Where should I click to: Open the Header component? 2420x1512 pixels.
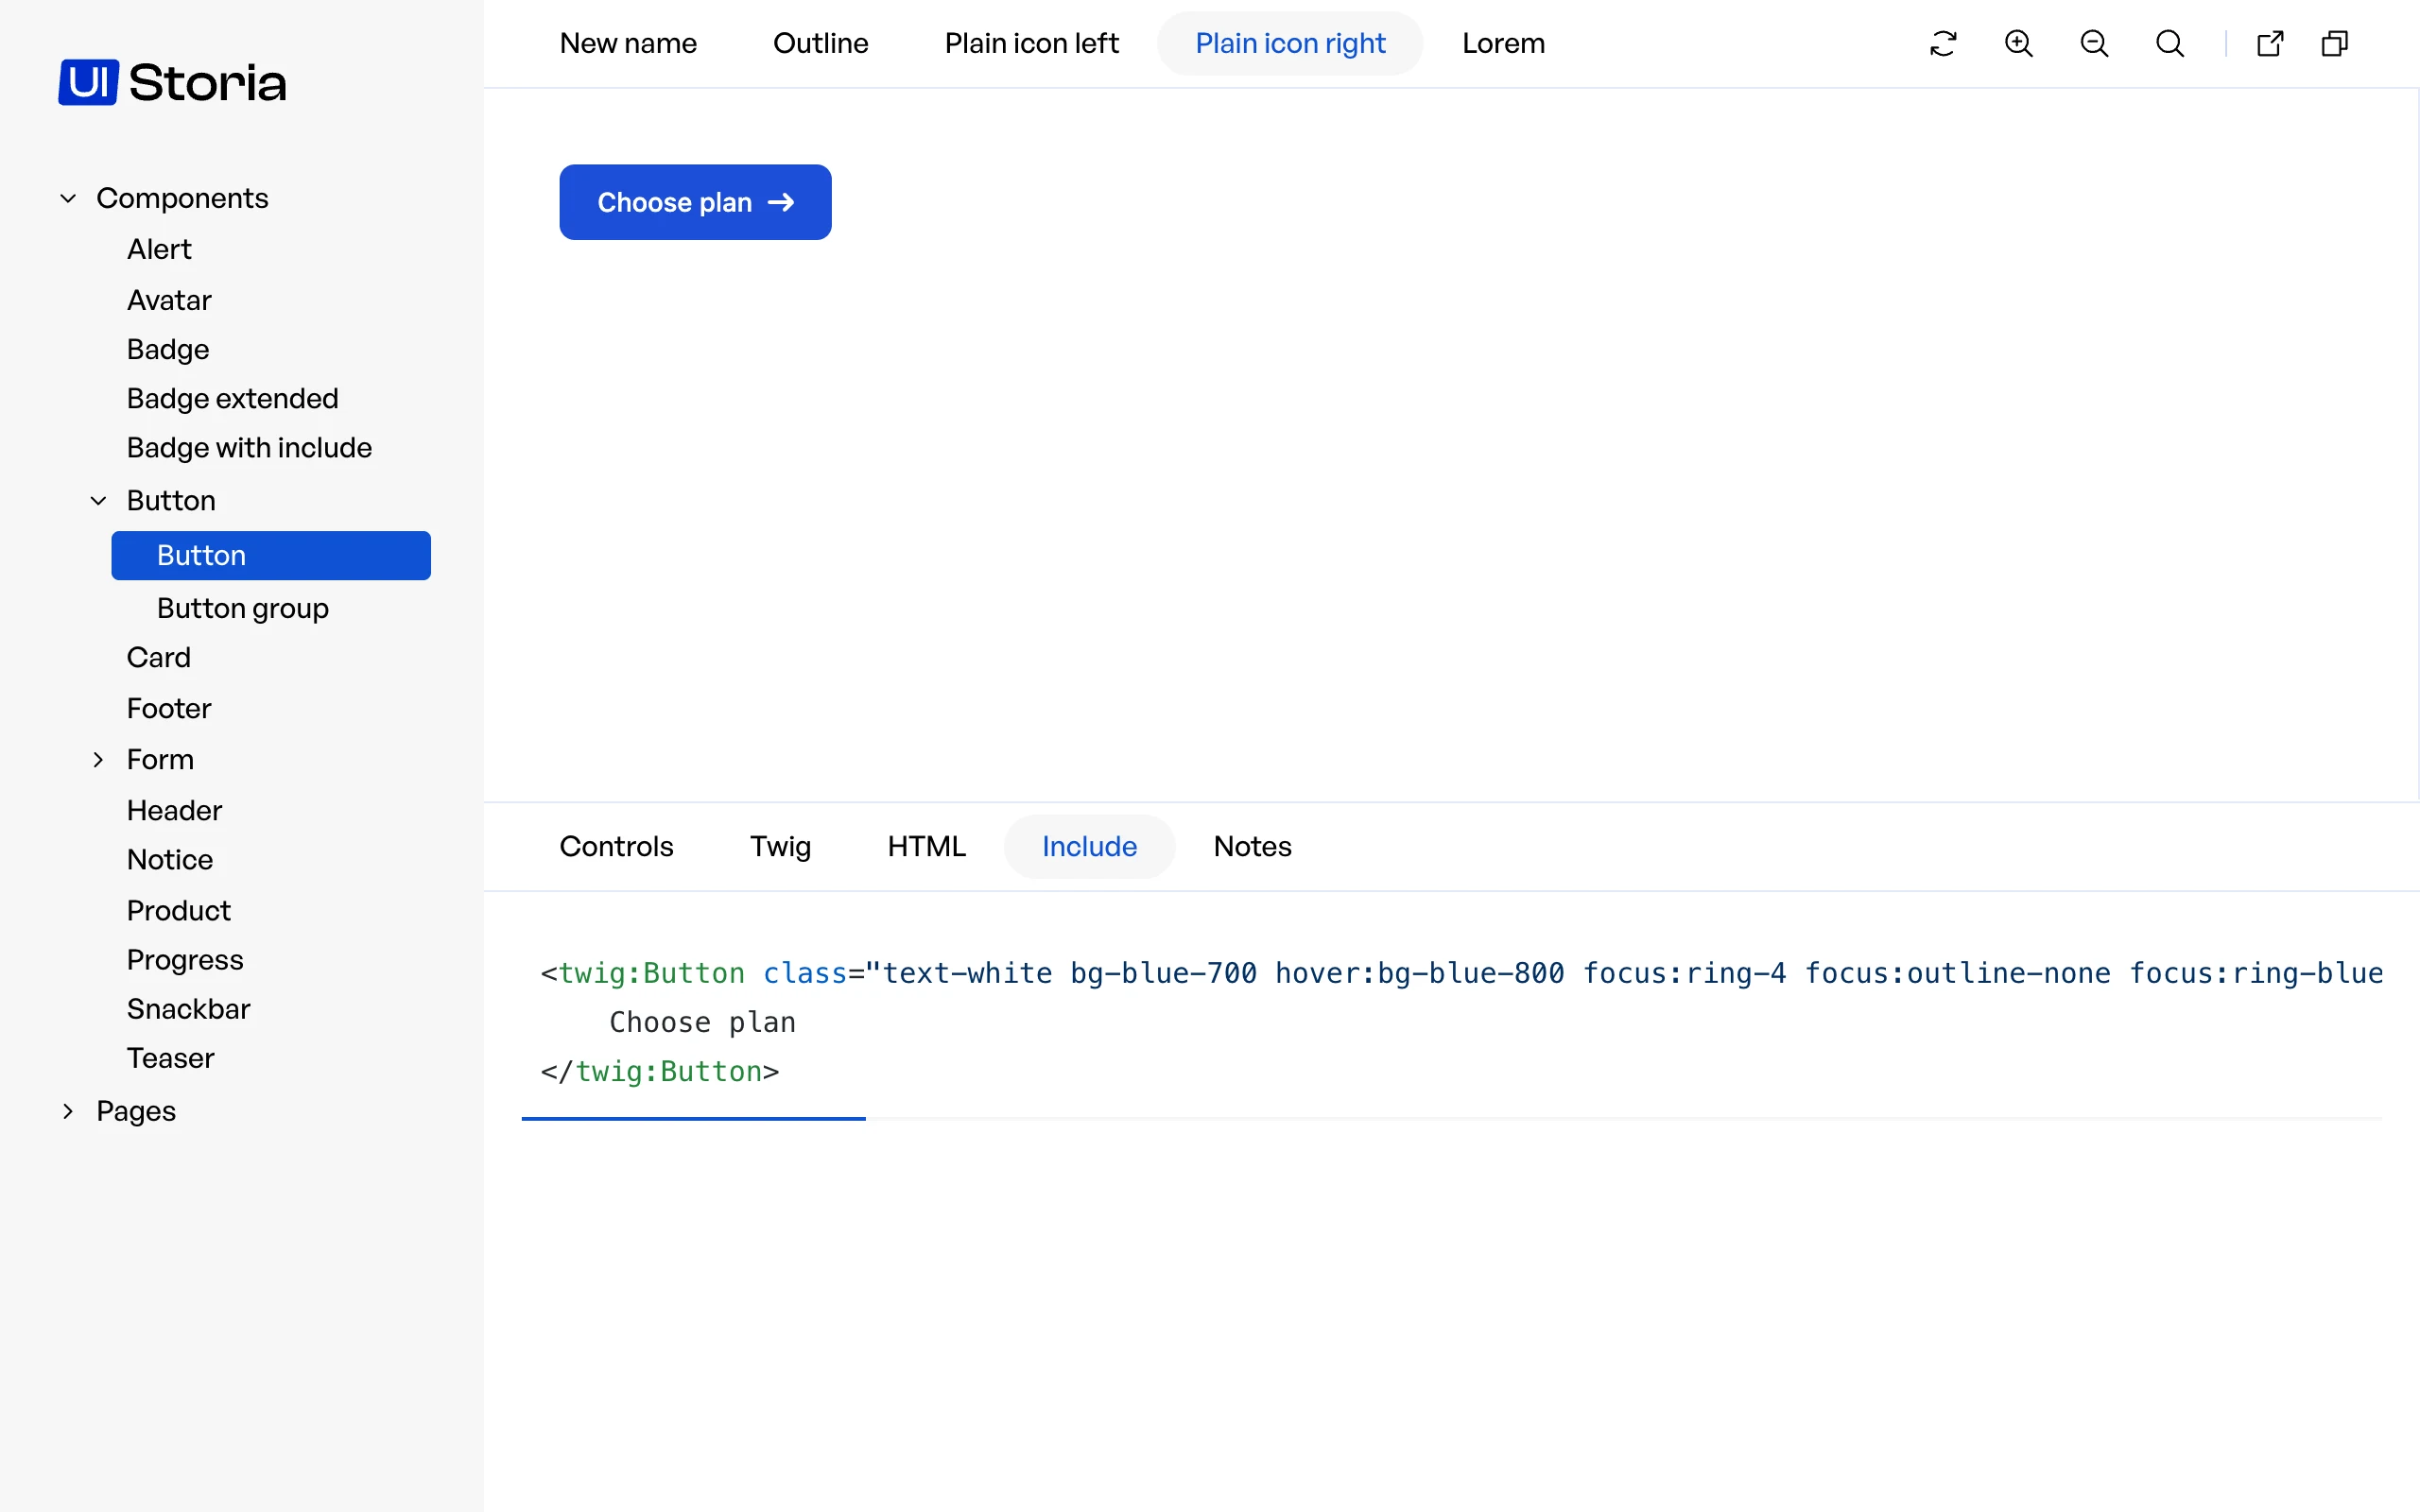click(x=174, y=810)
